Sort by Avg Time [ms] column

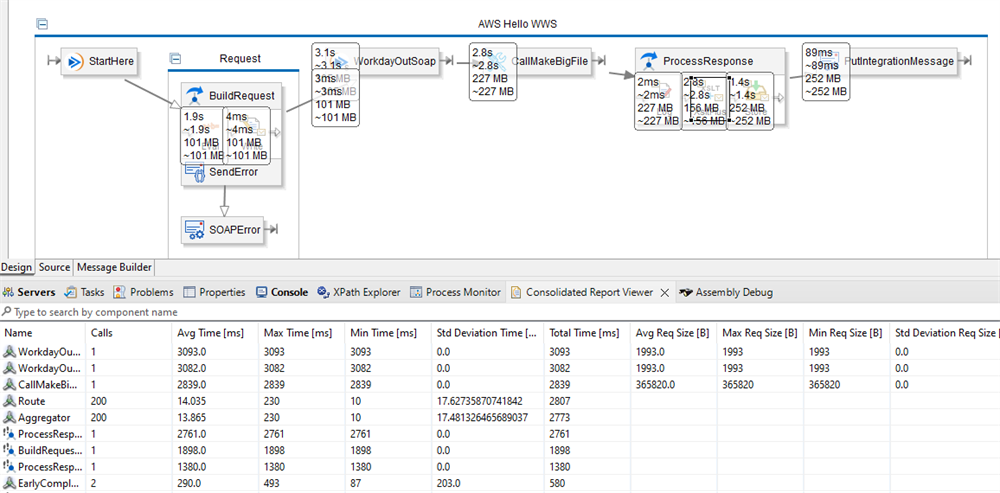coord(215,333)
